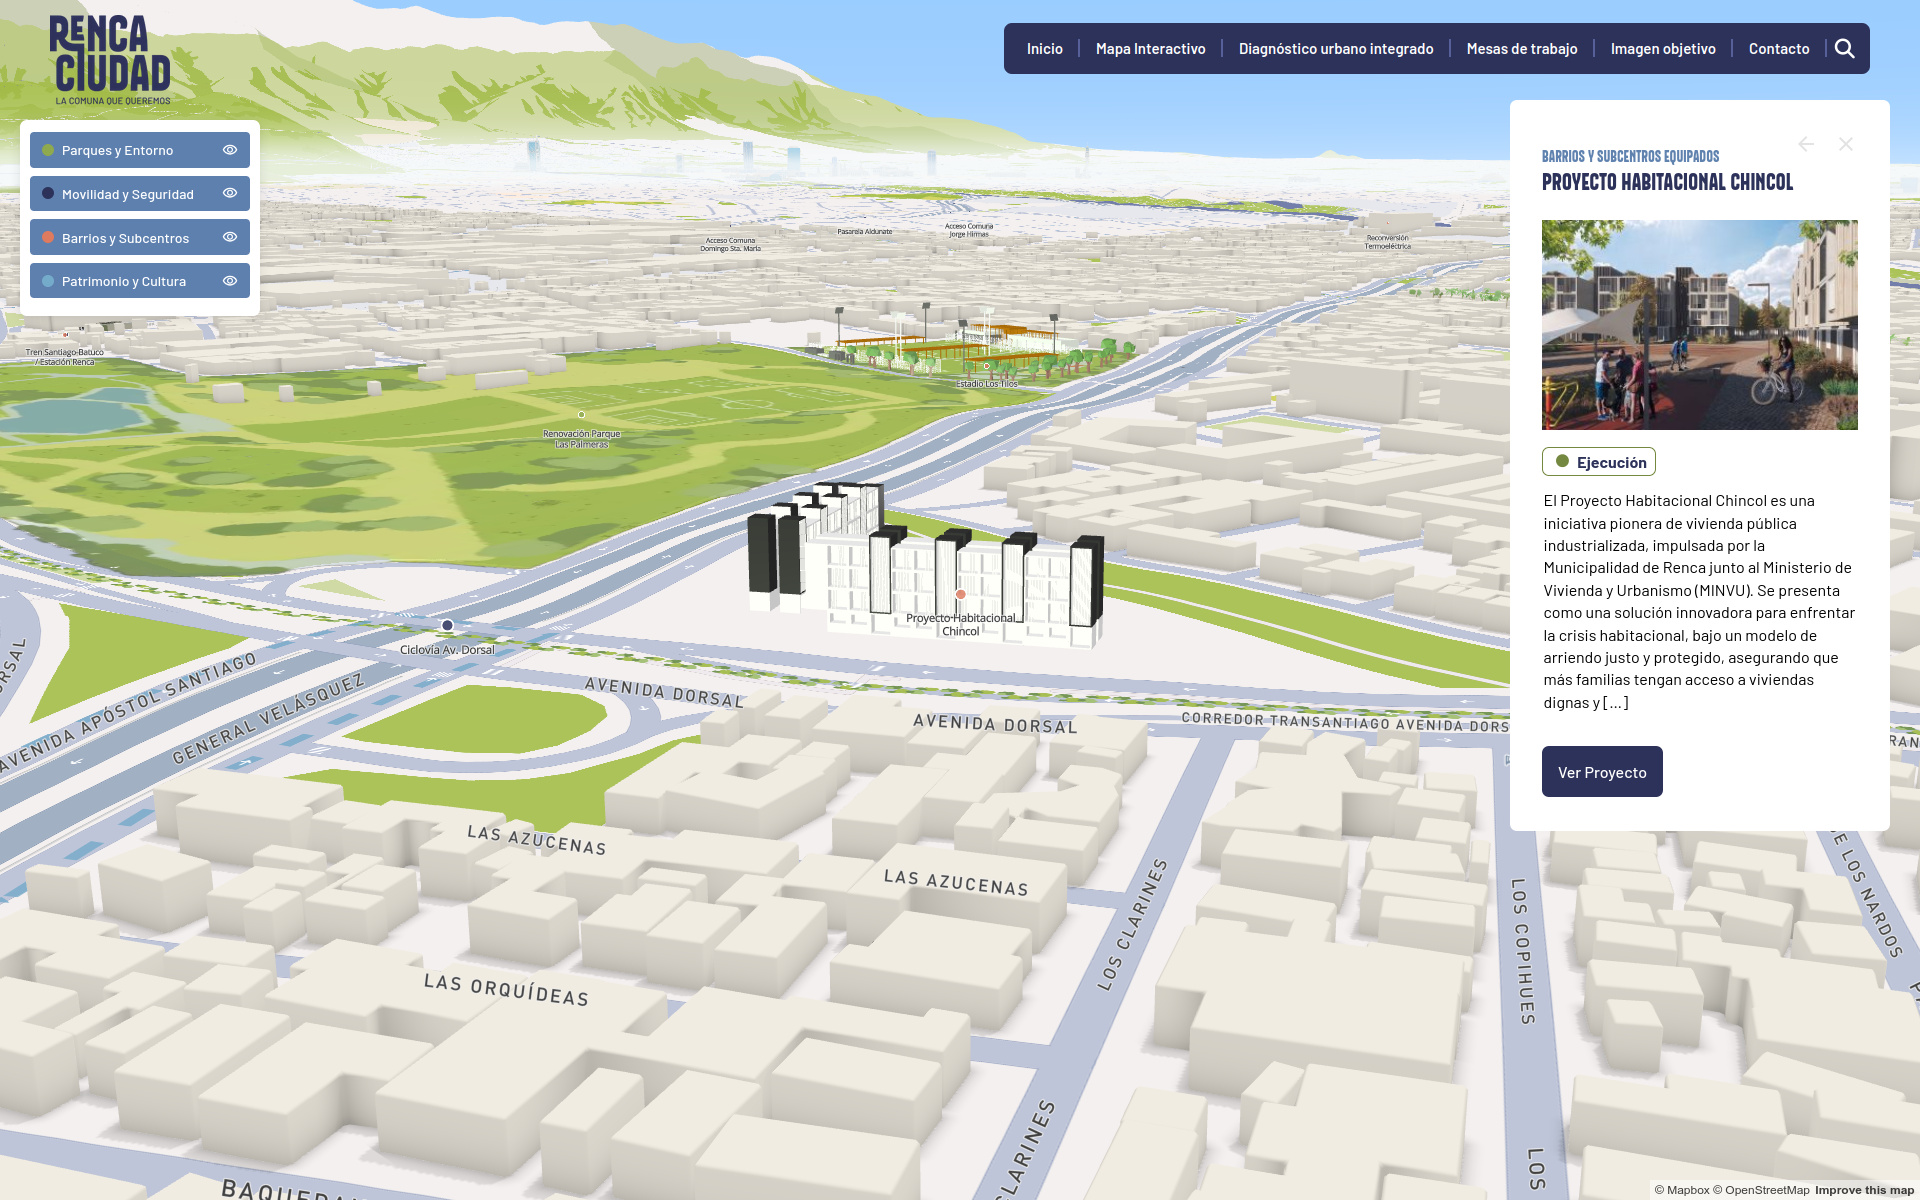Open the search magnifier icon
The width and height of the screenshot is (1920, 1200).
(1844, 49)
